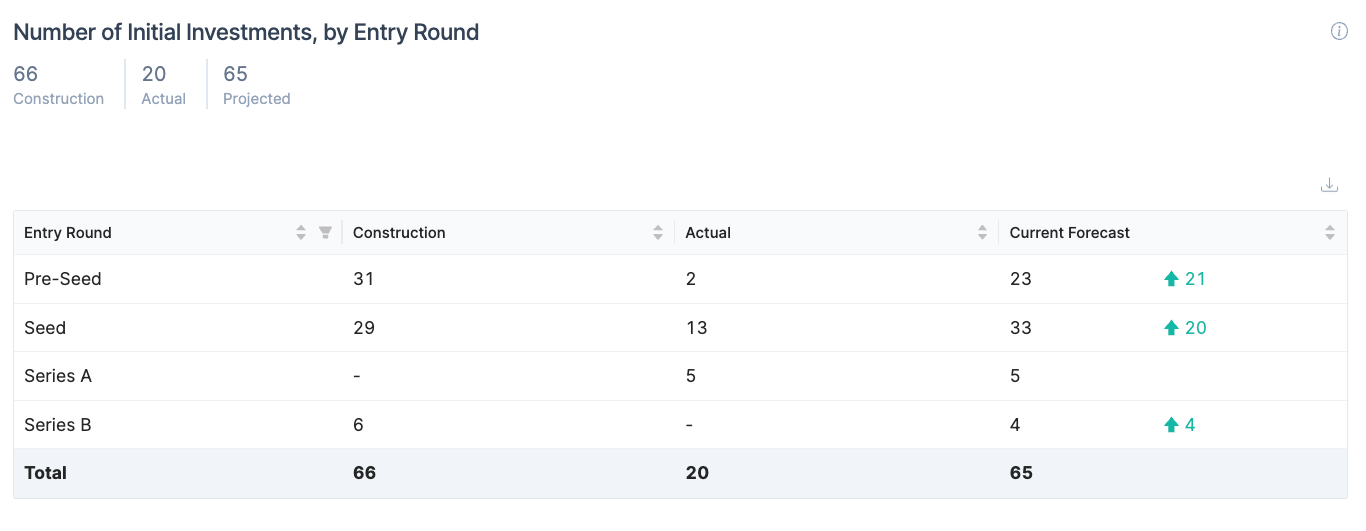The width and height of the screenshot is (1366, 531).
Task: Click the green up arrow in Seed row
Action: 1171,328
